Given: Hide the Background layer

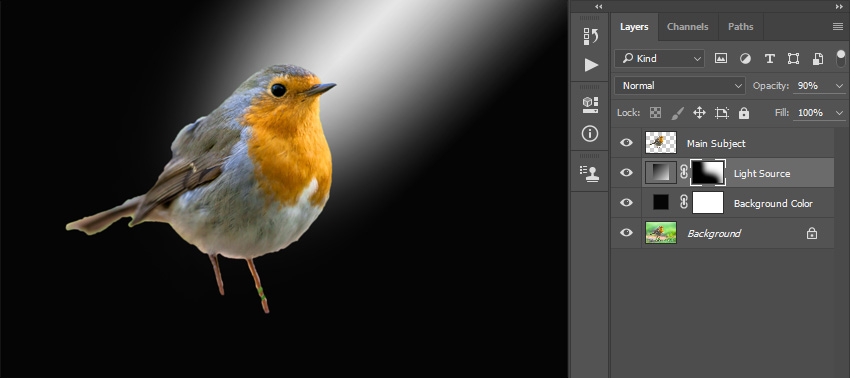Looking at the screenshot, I should [x=626, y=232].
